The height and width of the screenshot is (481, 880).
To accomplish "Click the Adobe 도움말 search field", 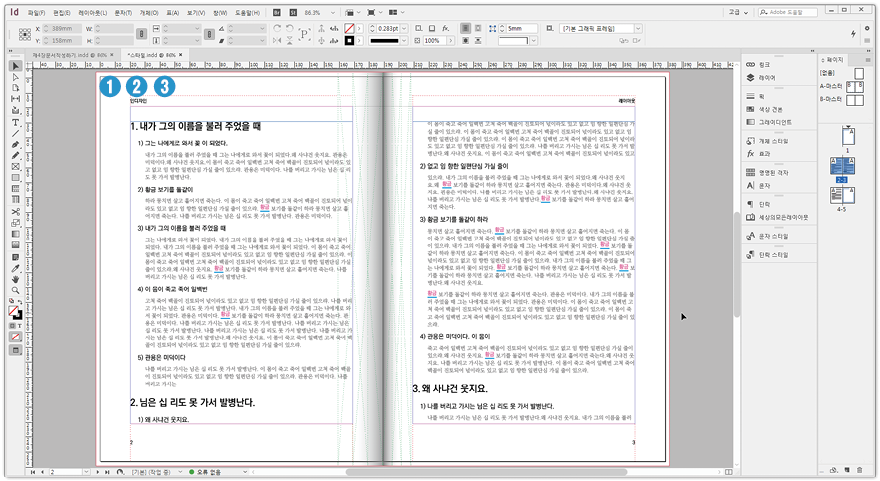I will coord(789,12).
